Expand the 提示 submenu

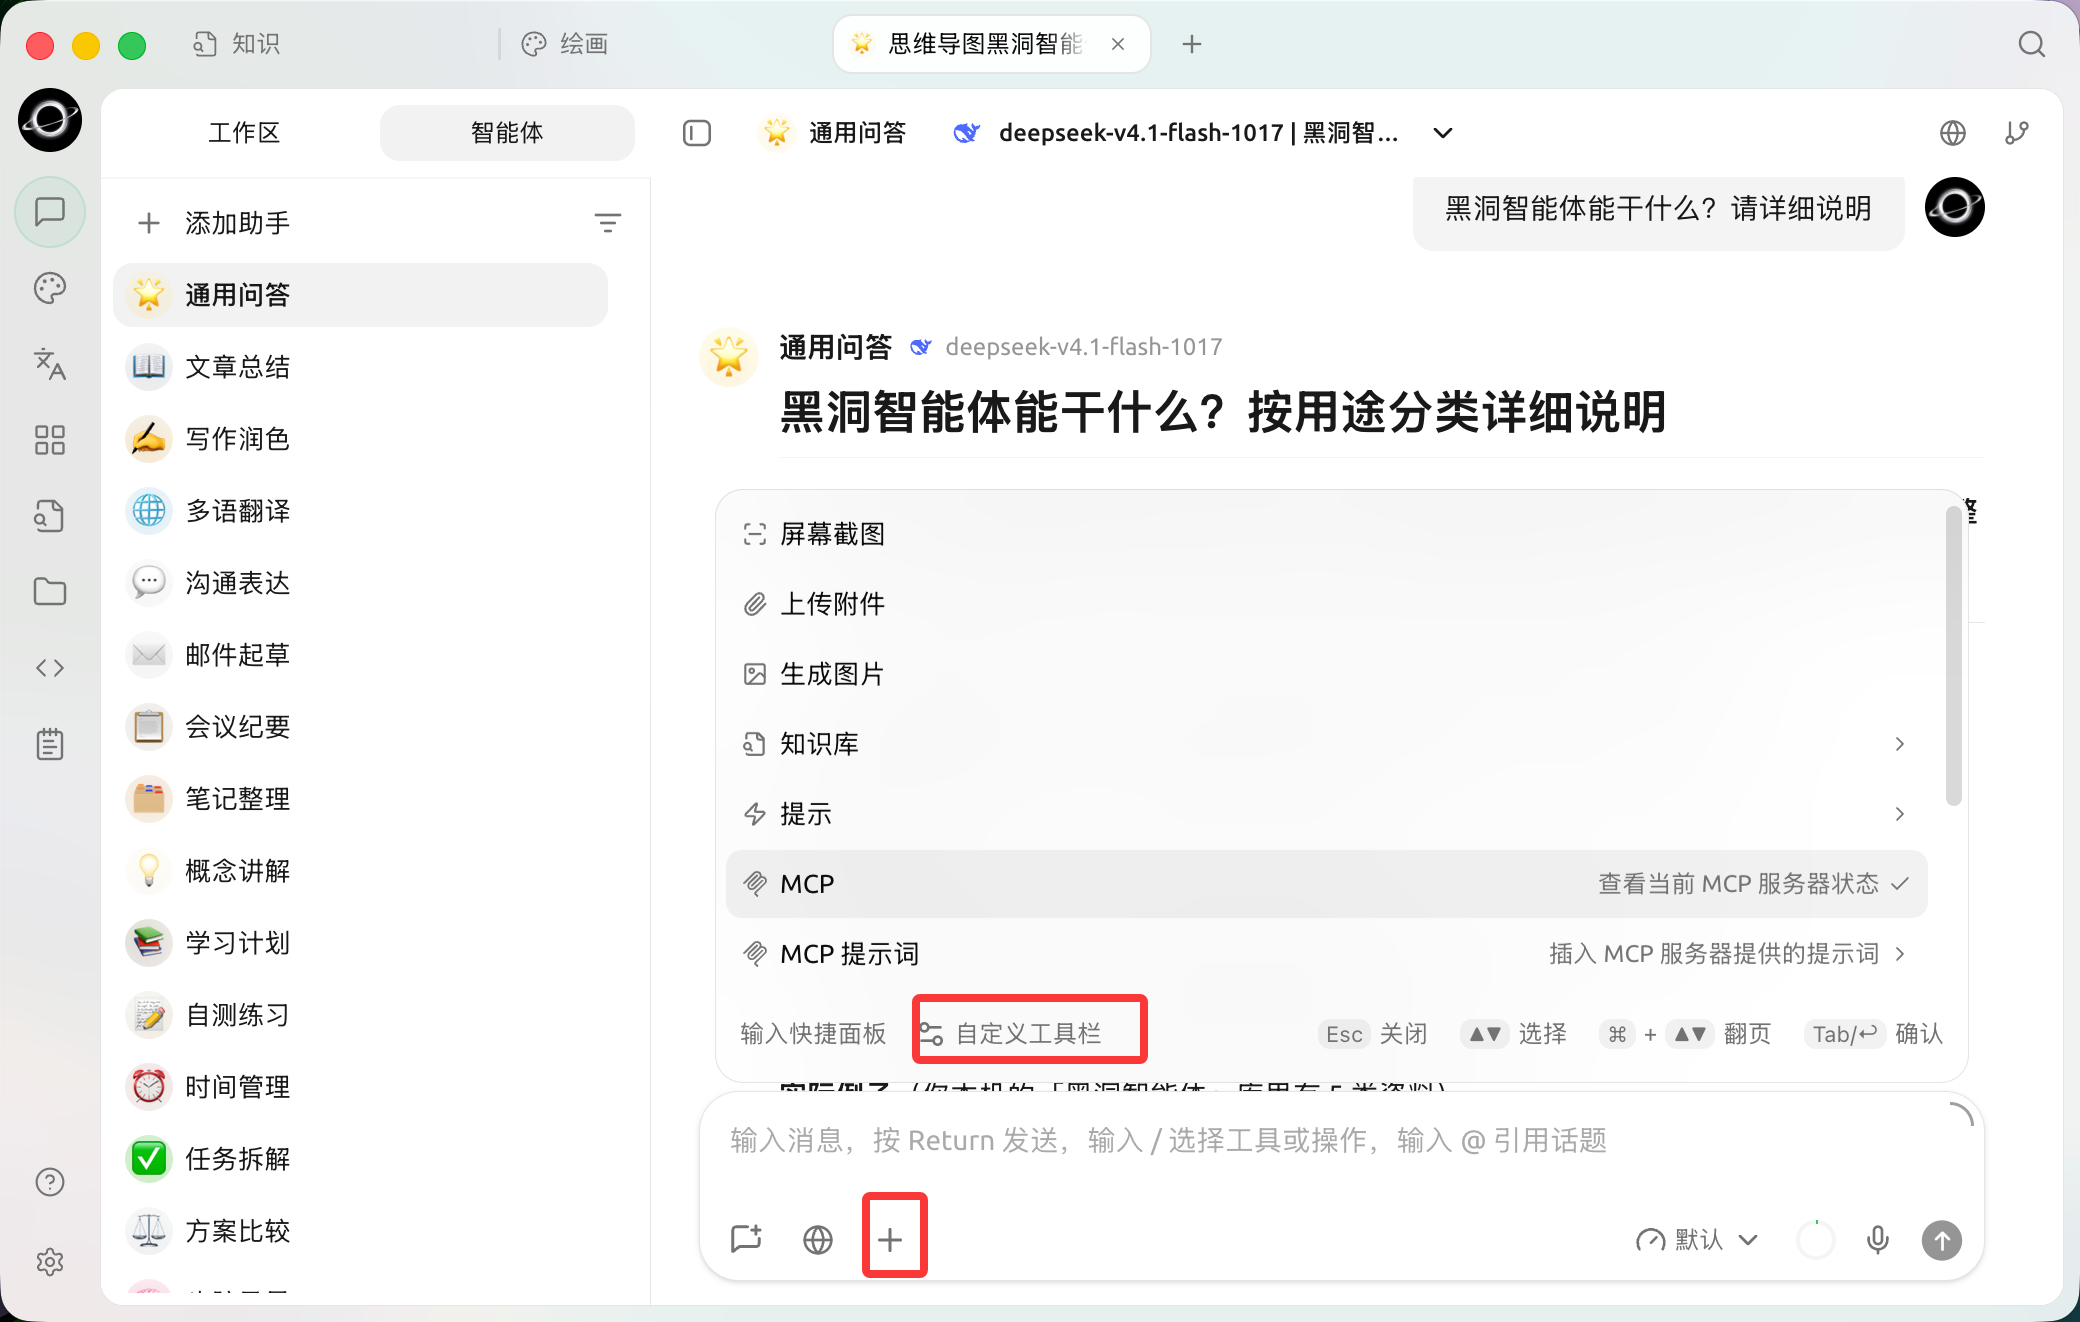[x=1900, y=814]
